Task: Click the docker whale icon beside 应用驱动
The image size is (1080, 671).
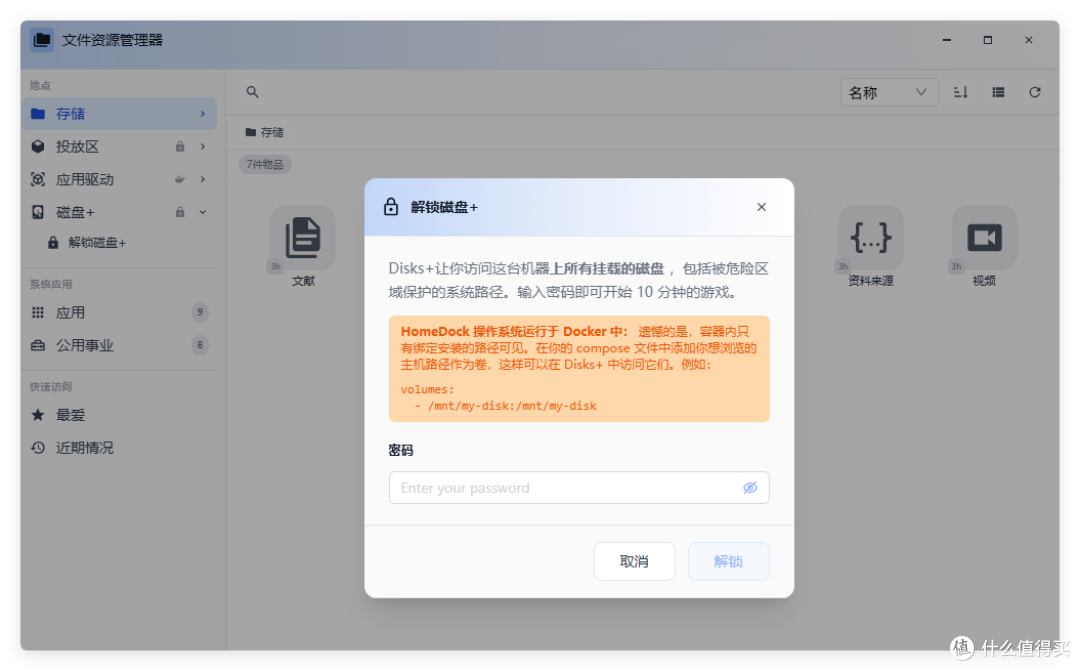Action: tap(180, 180)
